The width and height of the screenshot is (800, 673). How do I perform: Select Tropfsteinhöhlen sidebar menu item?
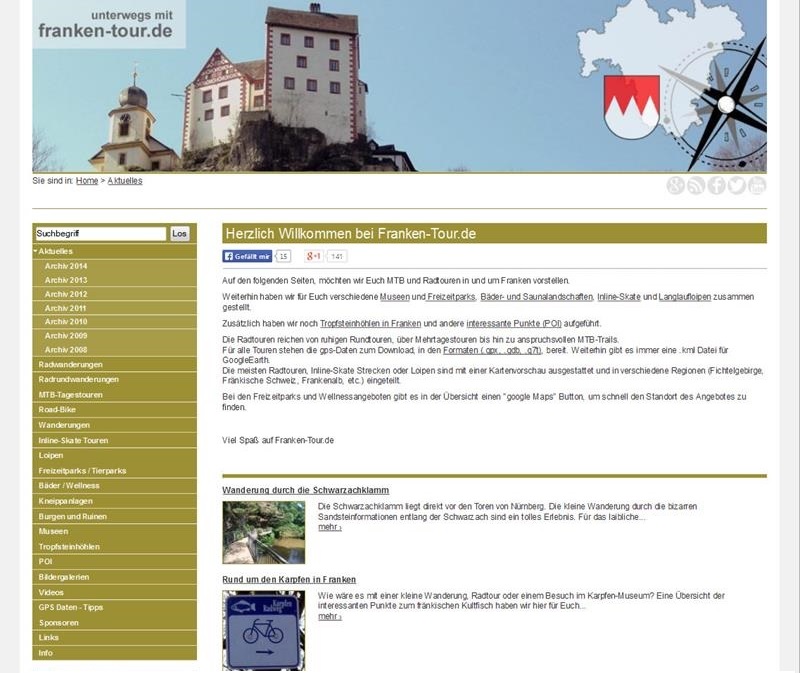(114, 546)
